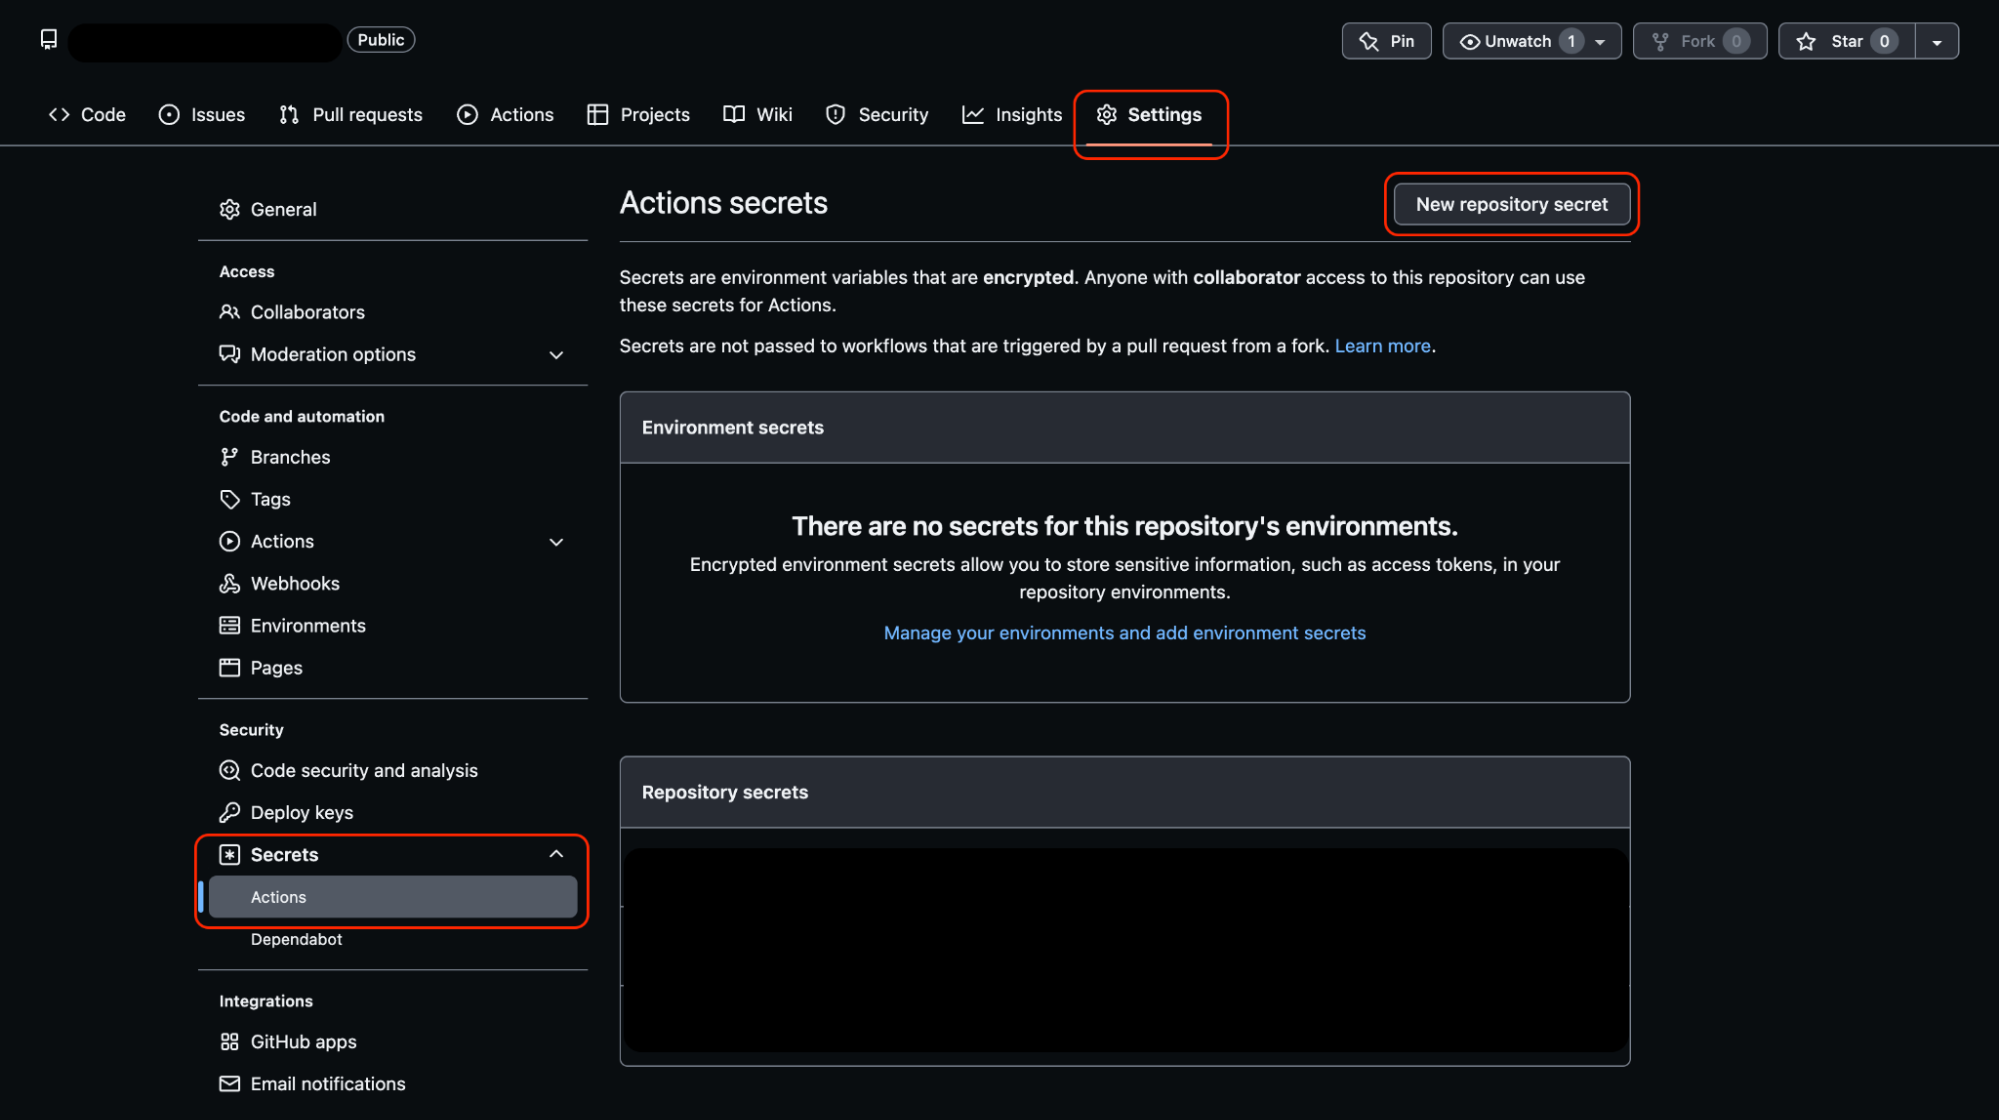
Task: Click the Secrets asterisk icon
Action: [x=230, y=855]
